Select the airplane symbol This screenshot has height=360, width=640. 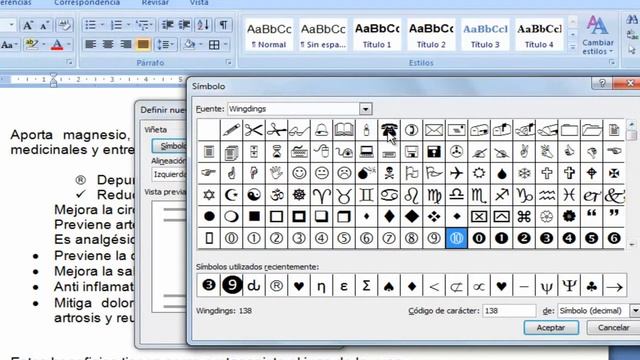[456, 173]
